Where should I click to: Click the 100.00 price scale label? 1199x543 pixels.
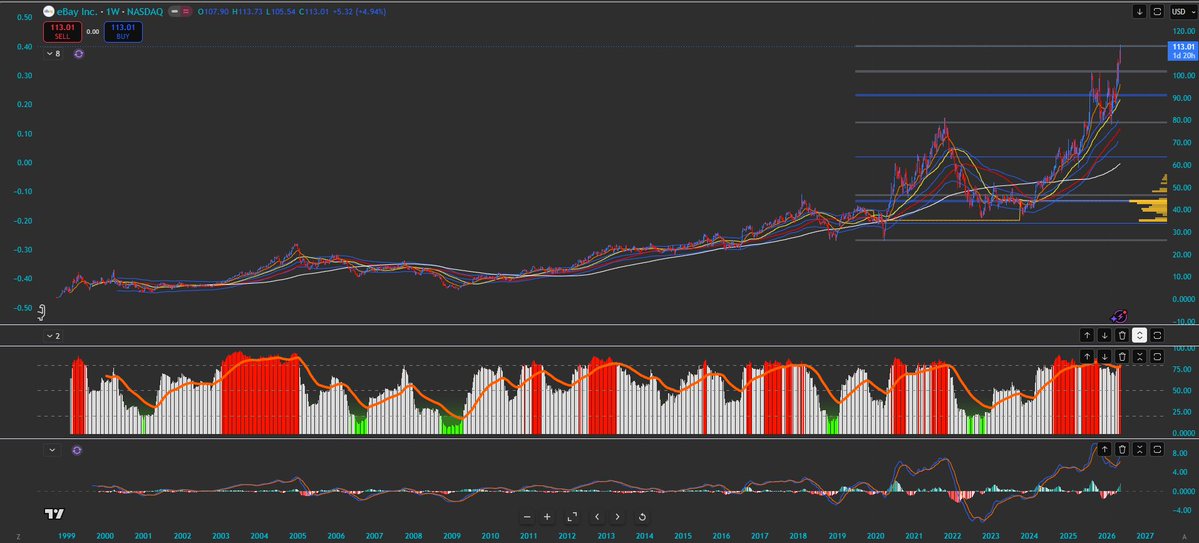tap(1182, 76)
